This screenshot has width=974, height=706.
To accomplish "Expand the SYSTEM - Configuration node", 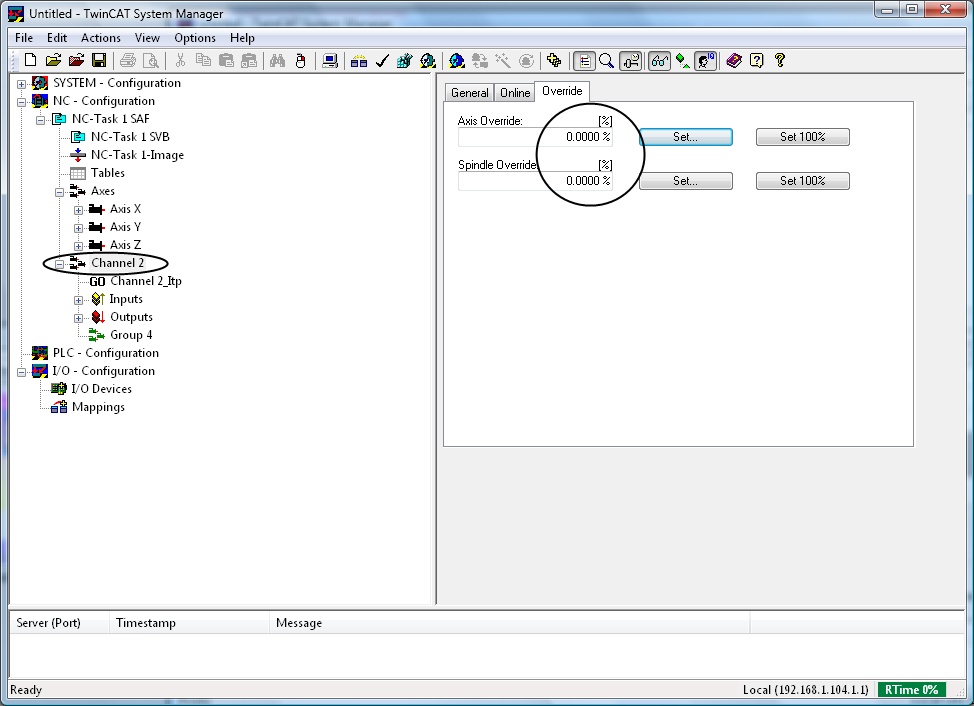I will 22,84.
